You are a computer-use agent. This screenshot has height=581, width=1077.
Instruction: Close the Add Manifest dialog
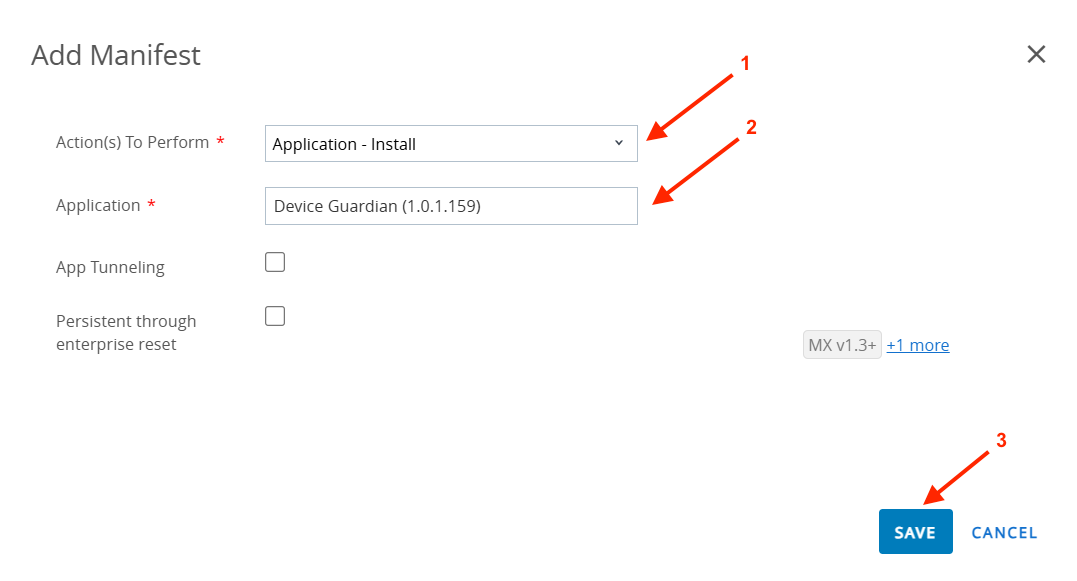[x=1036, y=55]
